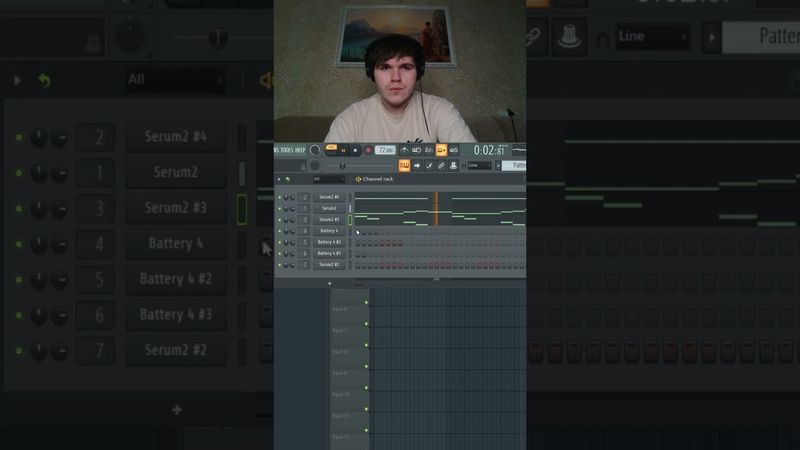Click the Battery 4 #2 channel button
The image size is (800, 450).
(329, 242)
